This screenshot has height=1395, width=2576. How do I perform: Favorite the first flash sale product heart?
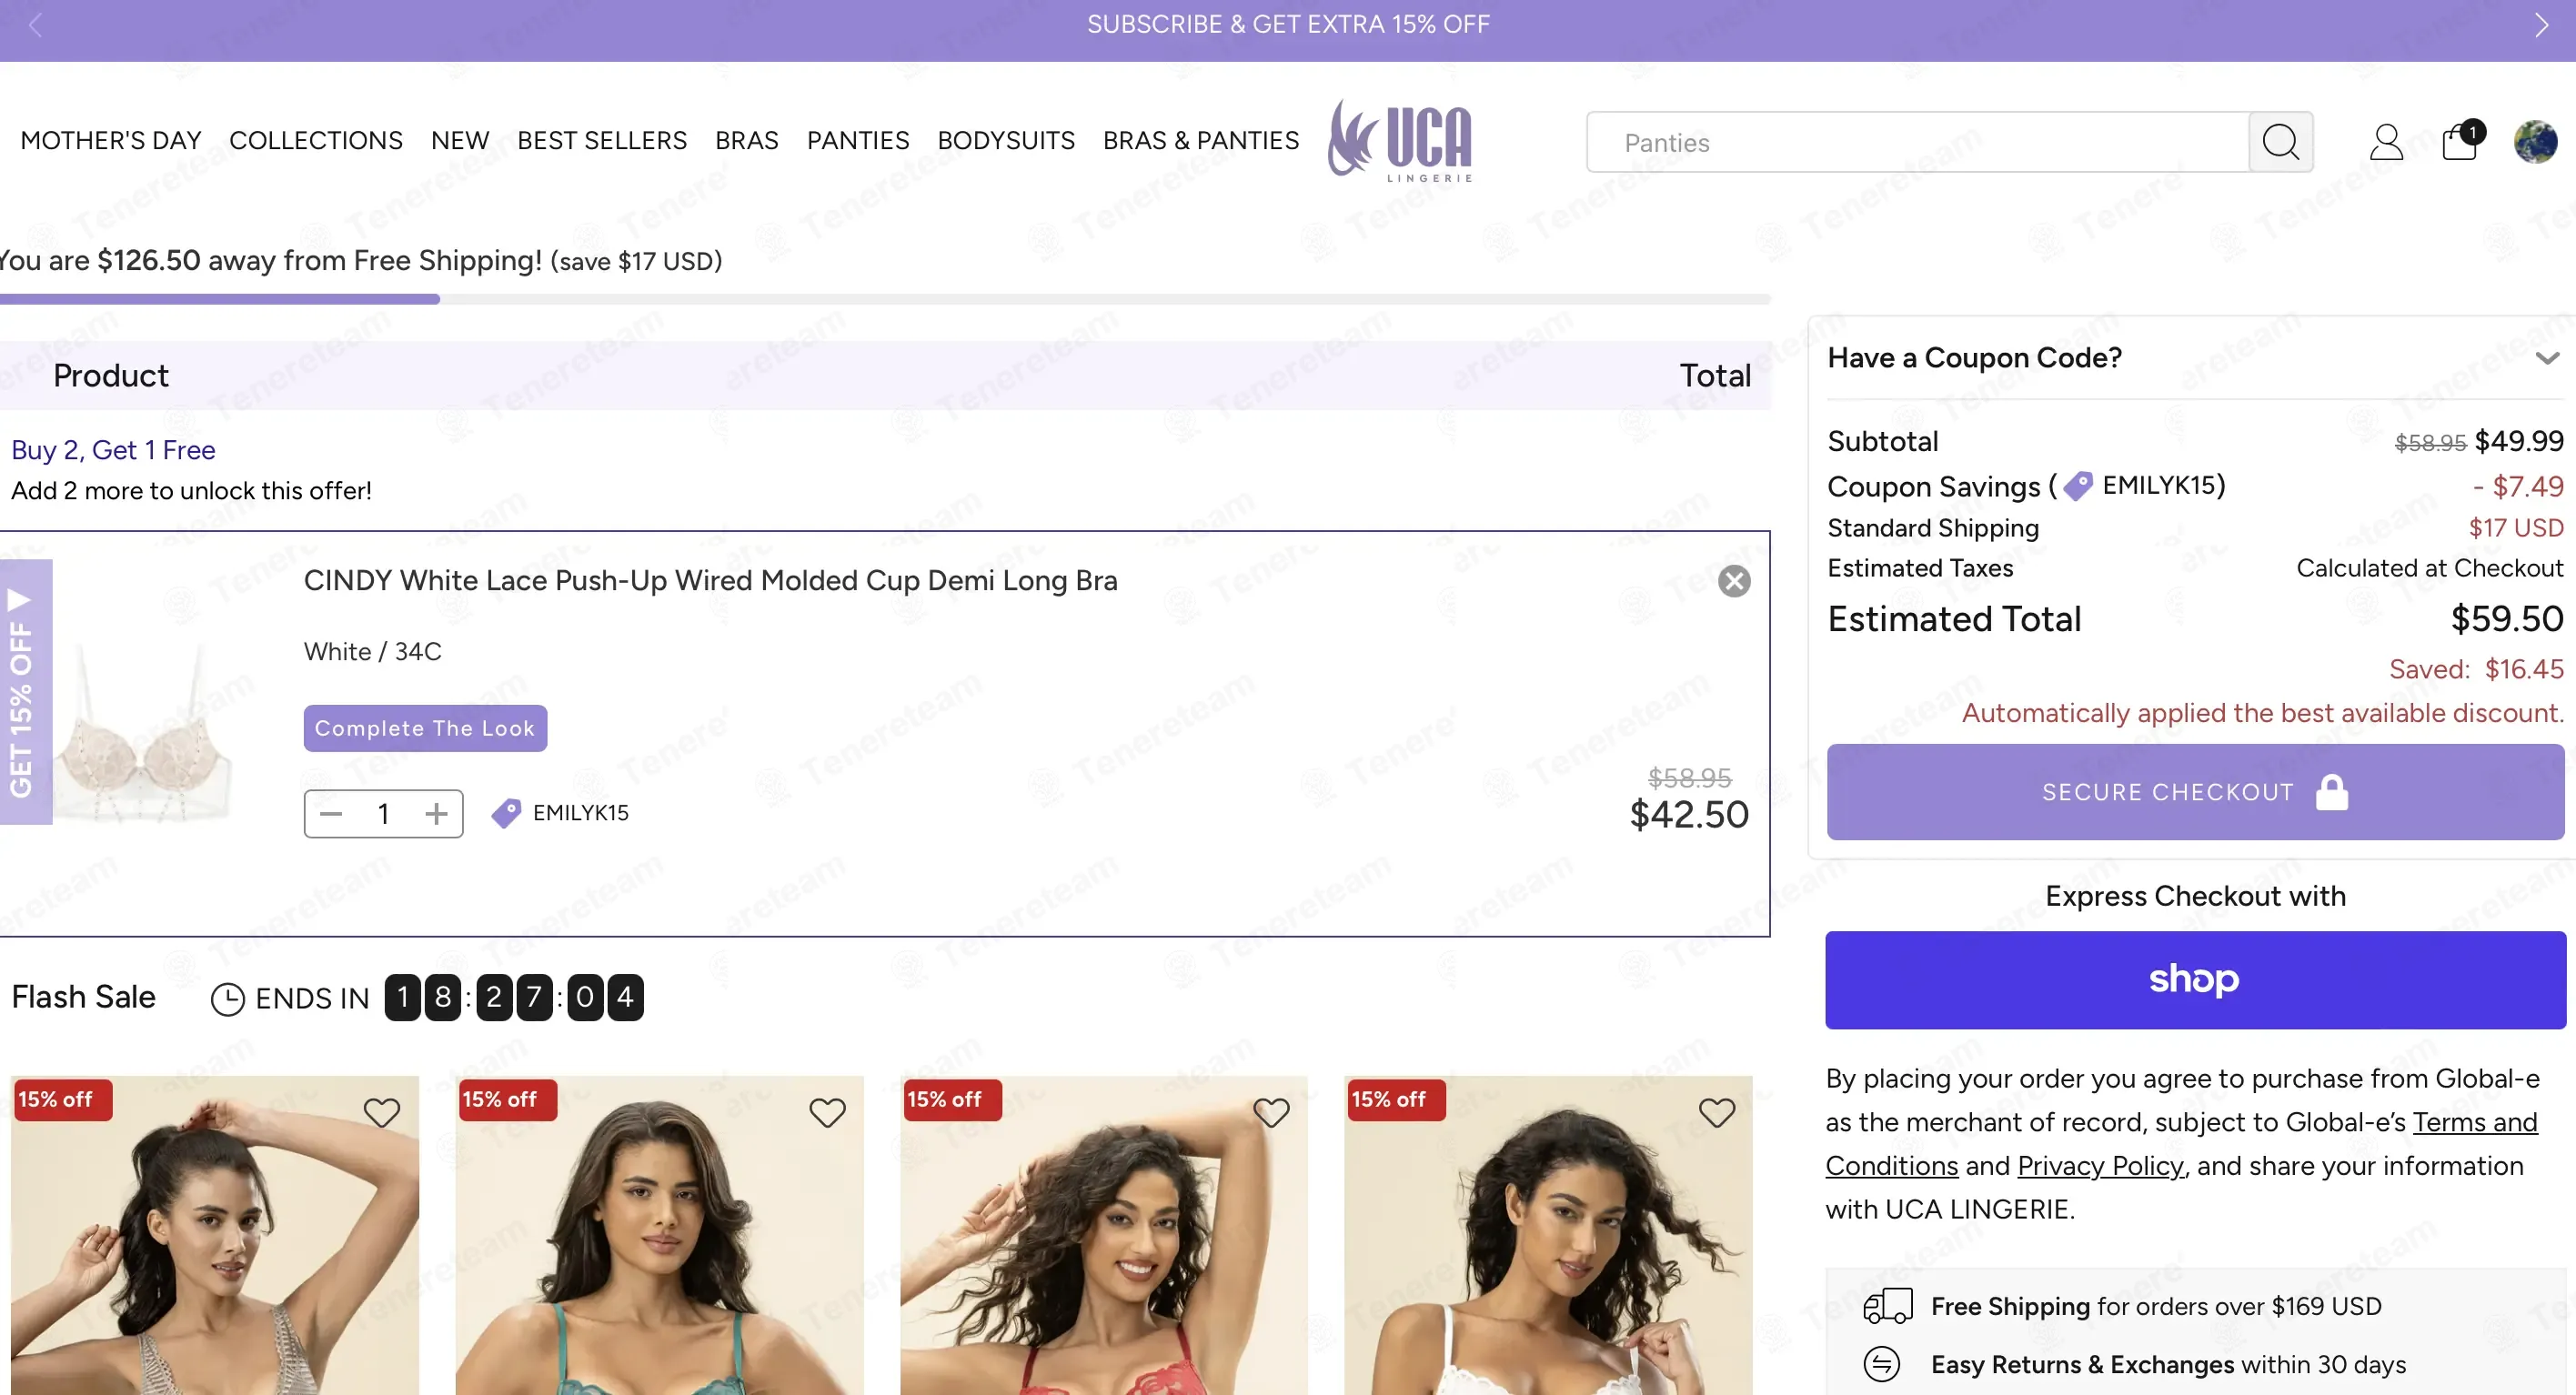pos(381,1113)
